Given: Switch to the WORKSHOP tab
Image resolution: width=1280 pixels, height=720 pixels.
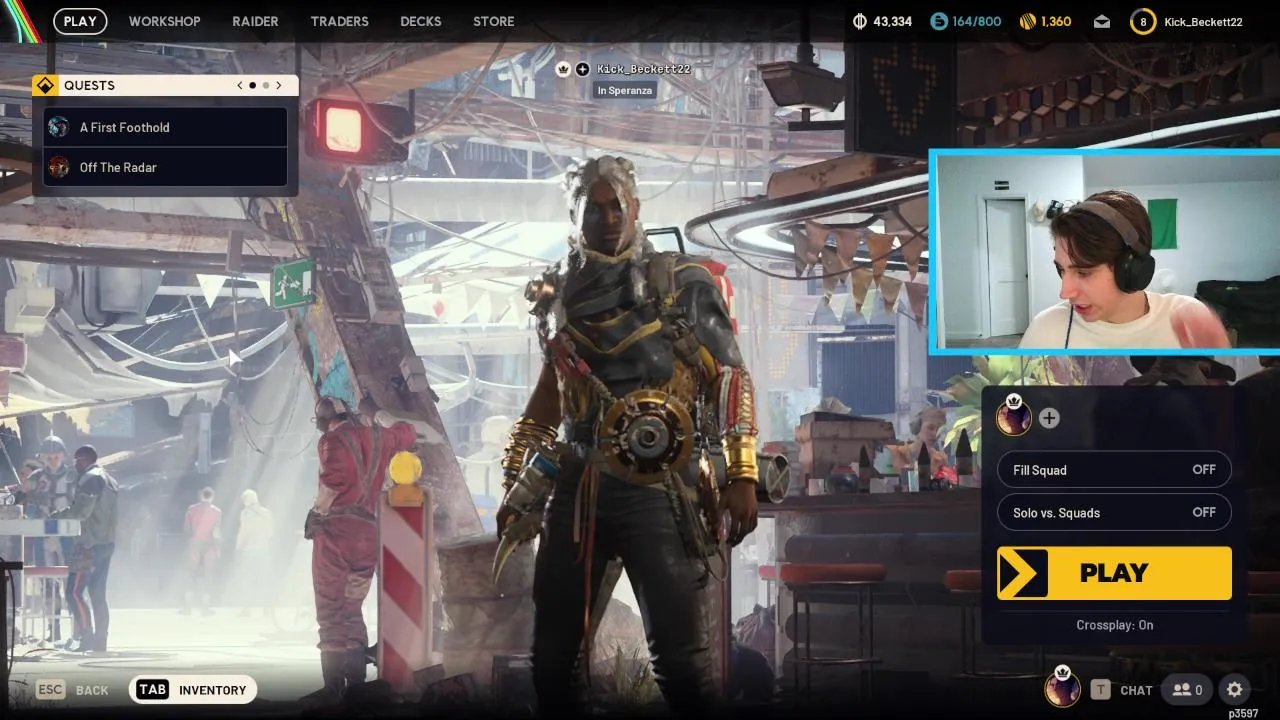Looking at the screenshot, I should point(164,21).
